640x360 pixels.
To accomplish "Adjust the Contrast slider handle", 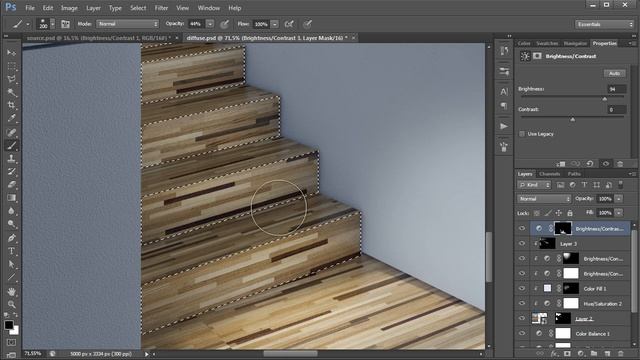I will [x=573, y=119].
